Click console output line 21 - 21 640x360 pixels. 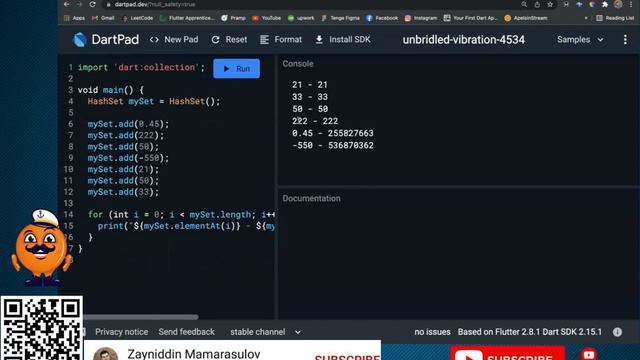coord(310,85)
